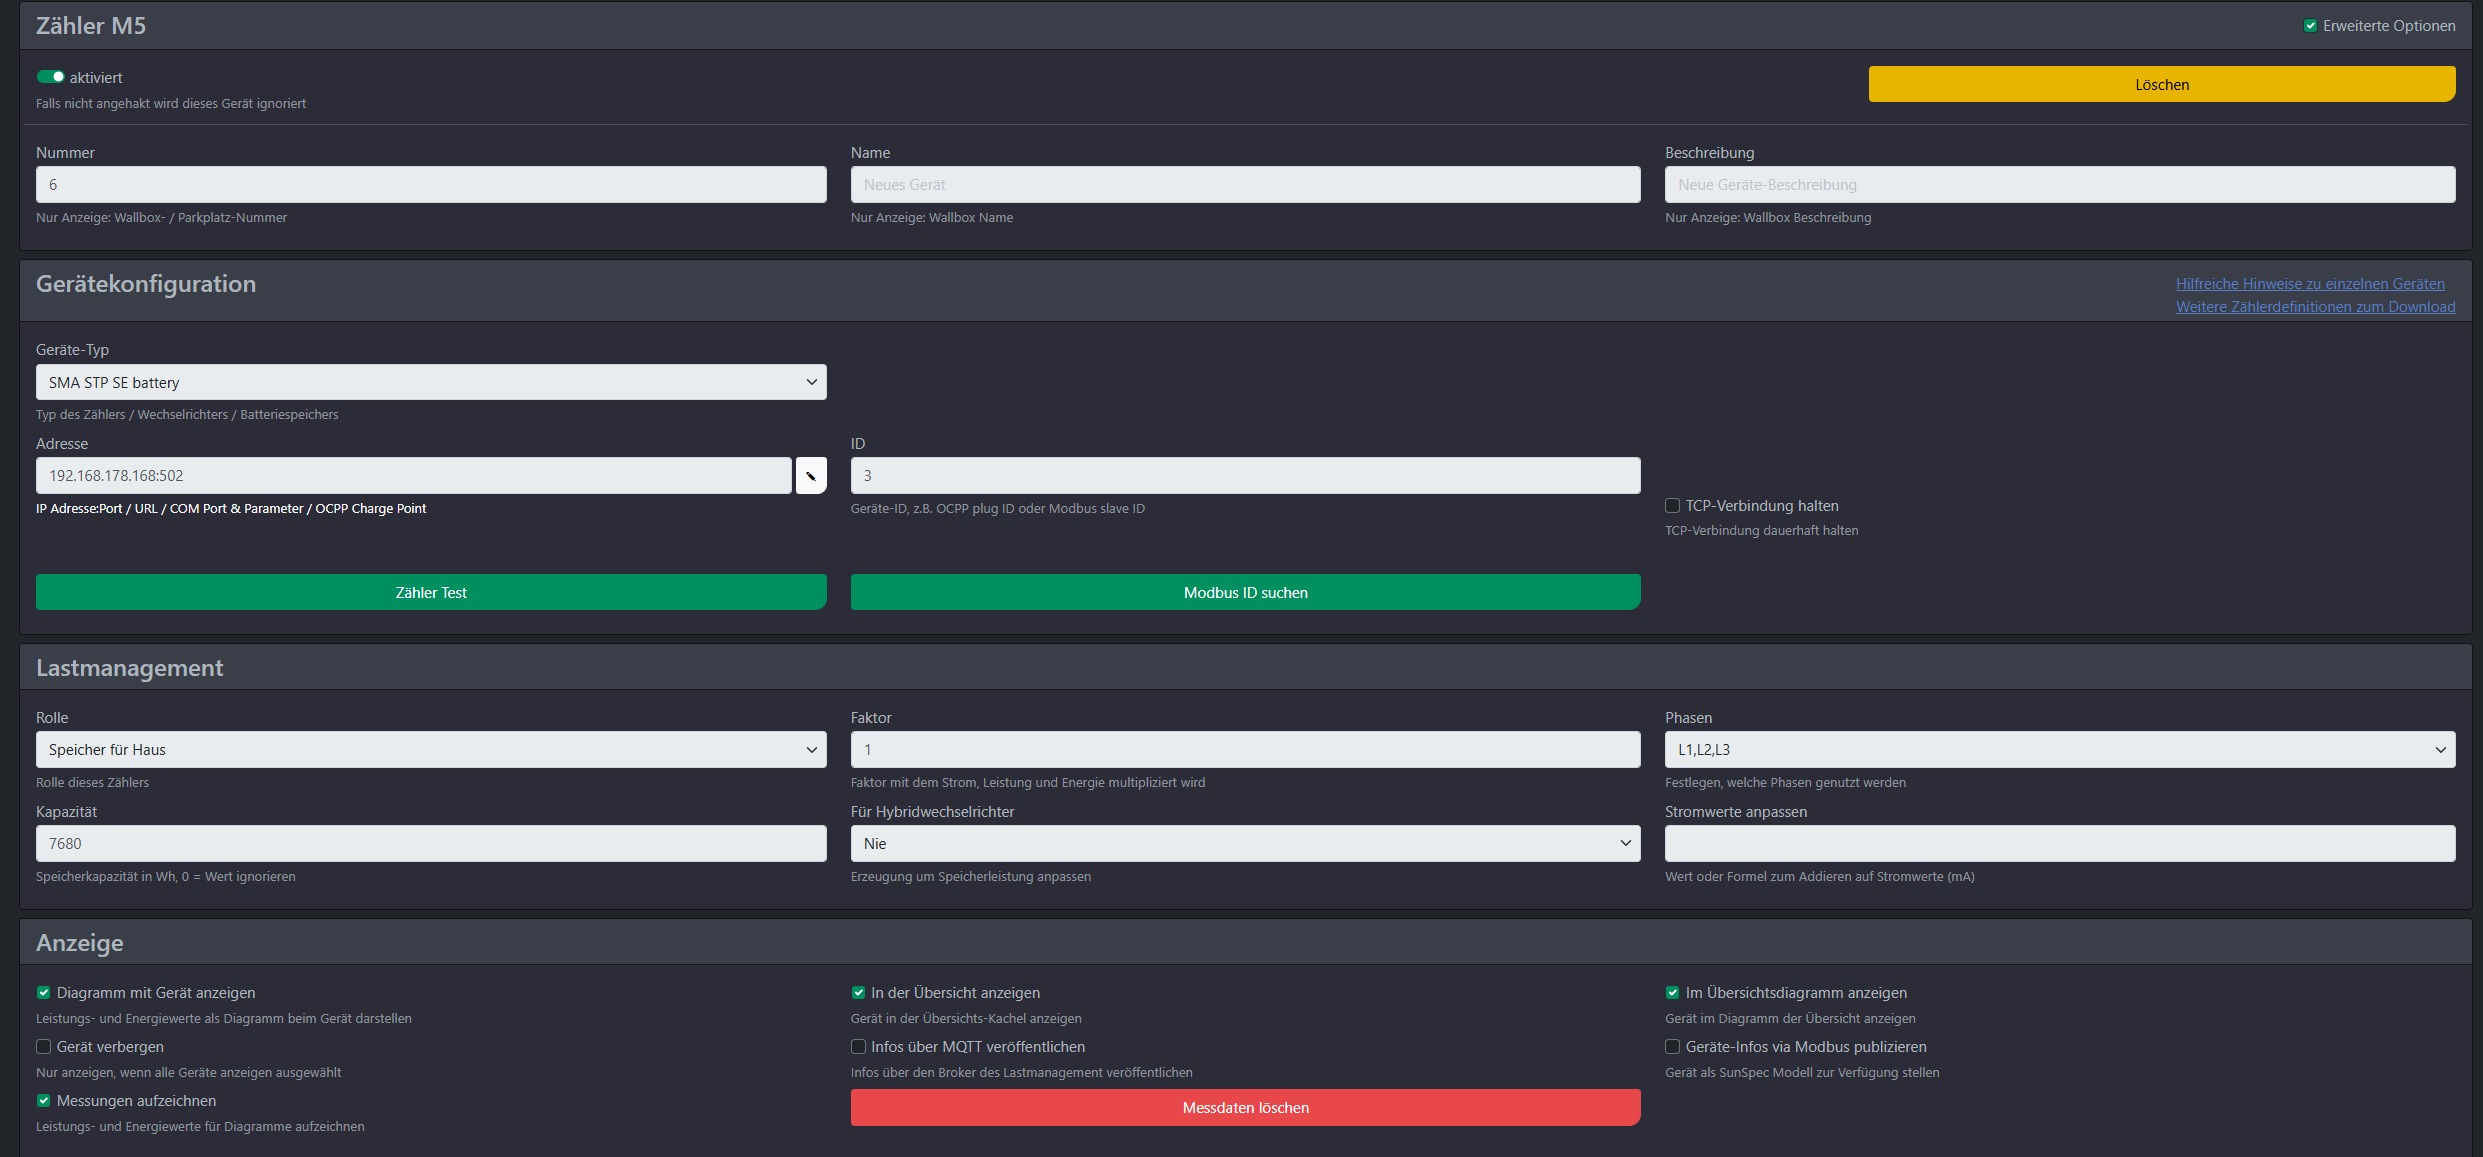Uncheck Erweiterte Optionen checkbox
The width and height of the screenshot is (2483, 1157).
tap(2310, 26)
